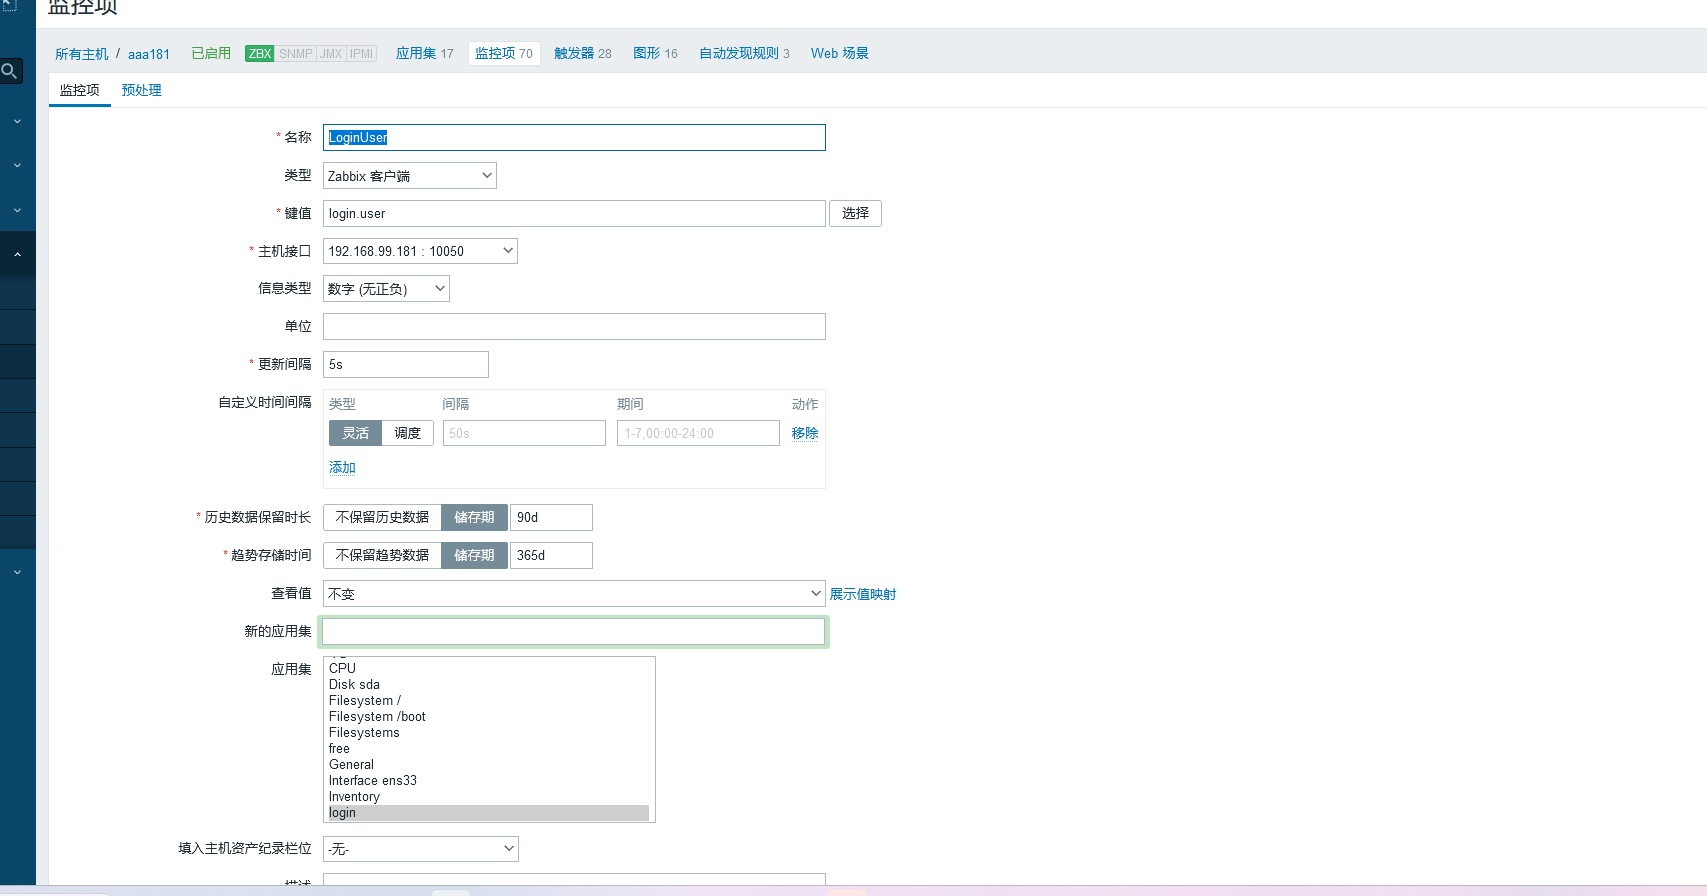Click the custom interval 50s field
The width and height of the screenshot is (1707, 896).
click(x=524, y=433)
